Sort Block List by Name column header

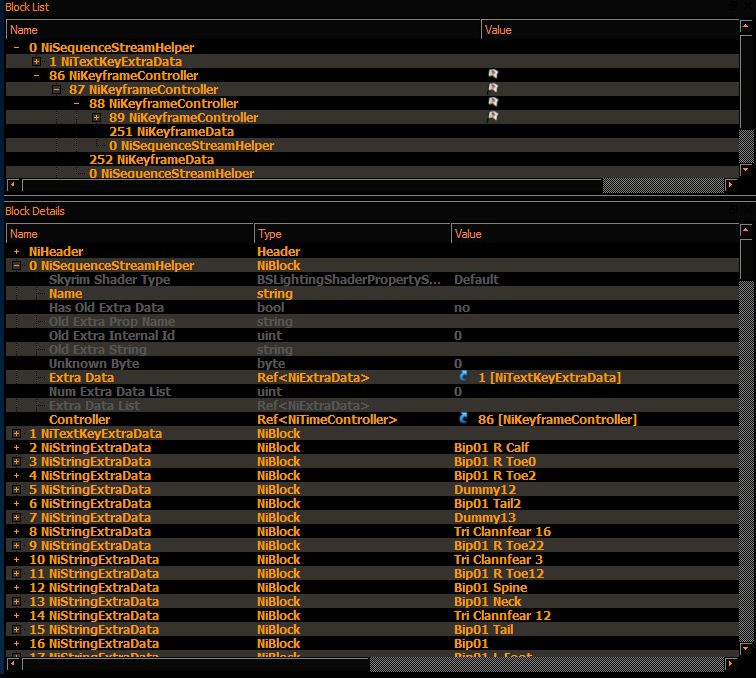point(243,30)
